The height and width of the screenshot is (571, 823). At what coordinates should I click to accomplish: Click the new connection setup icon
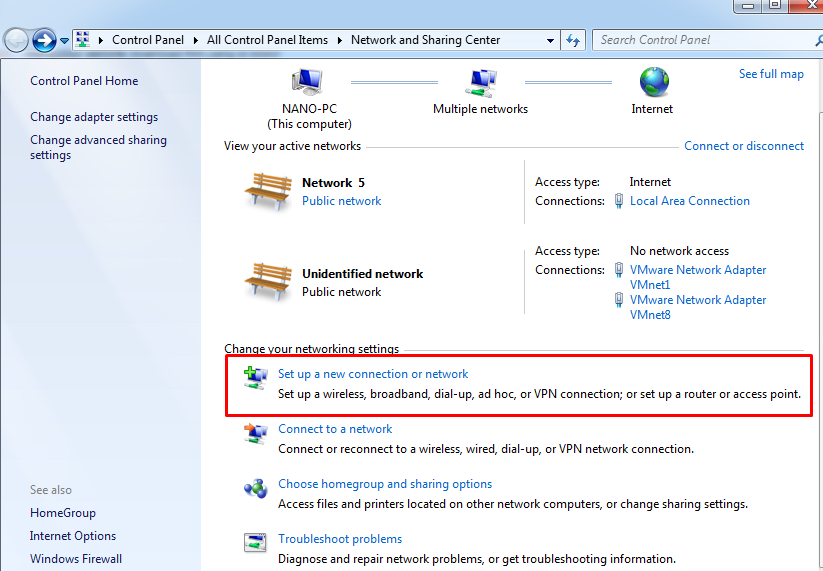(256, 378)
